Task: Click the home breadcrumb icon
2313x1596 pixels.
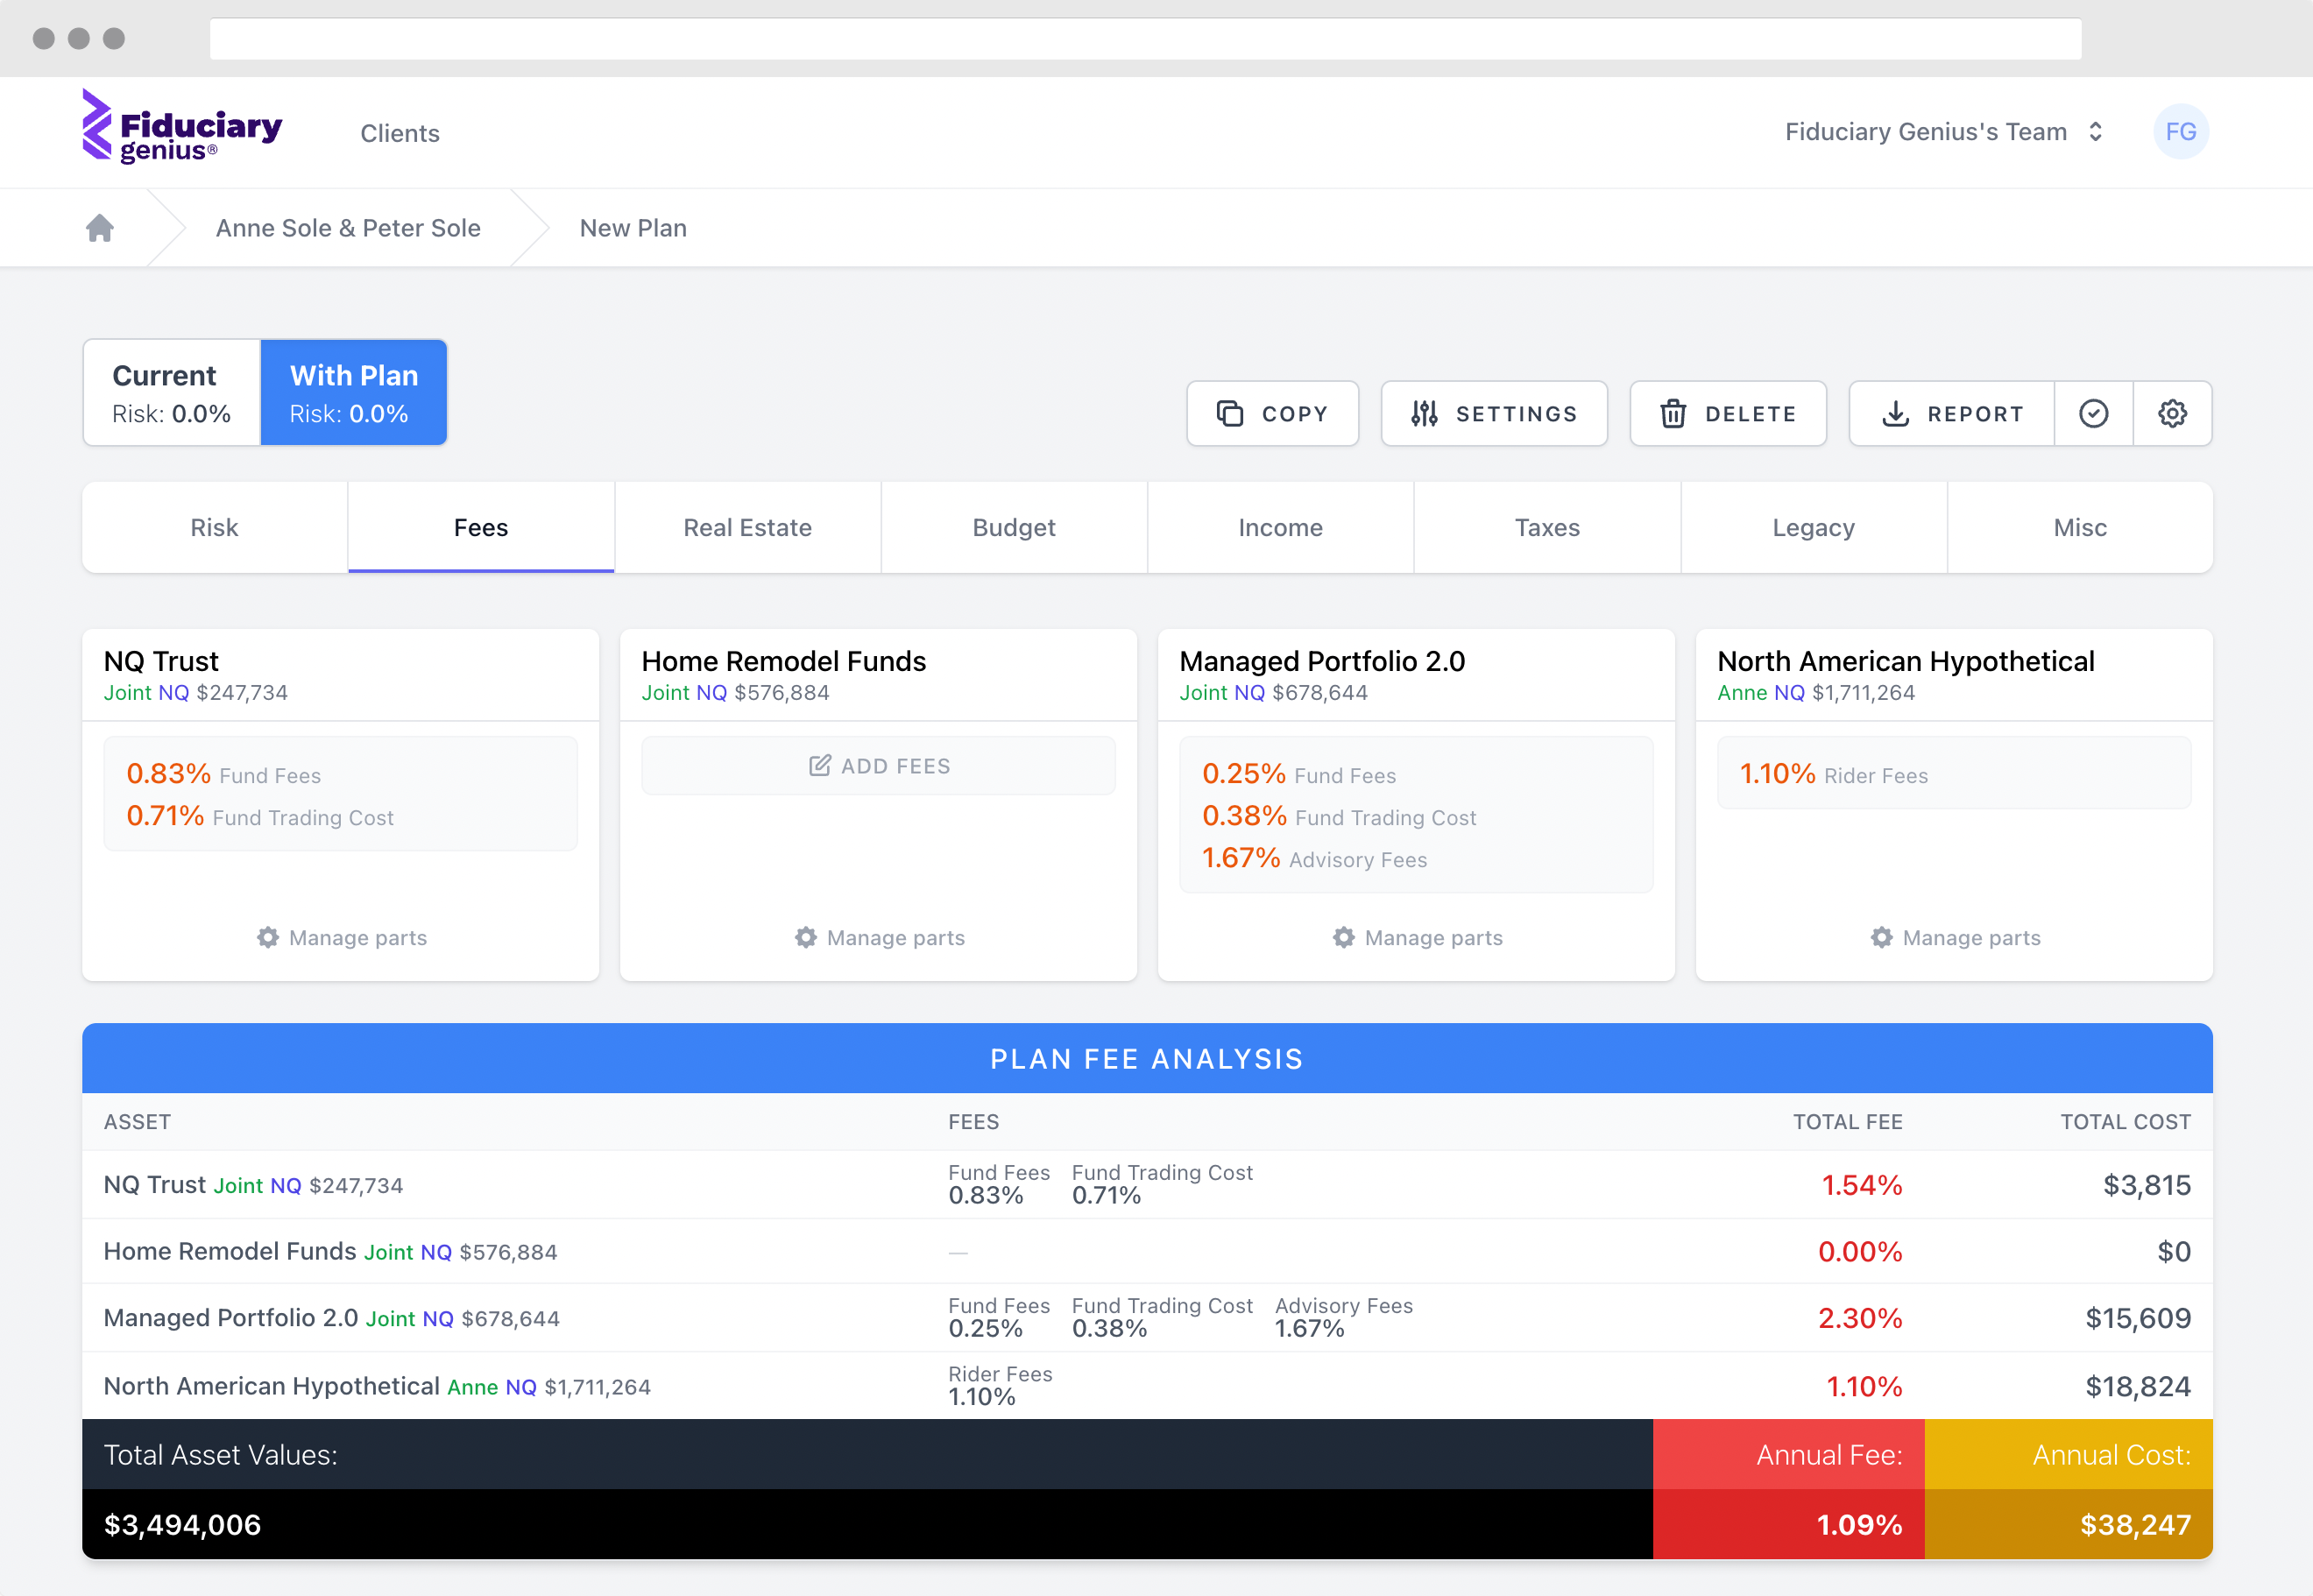Action: [x=99, y=228]
